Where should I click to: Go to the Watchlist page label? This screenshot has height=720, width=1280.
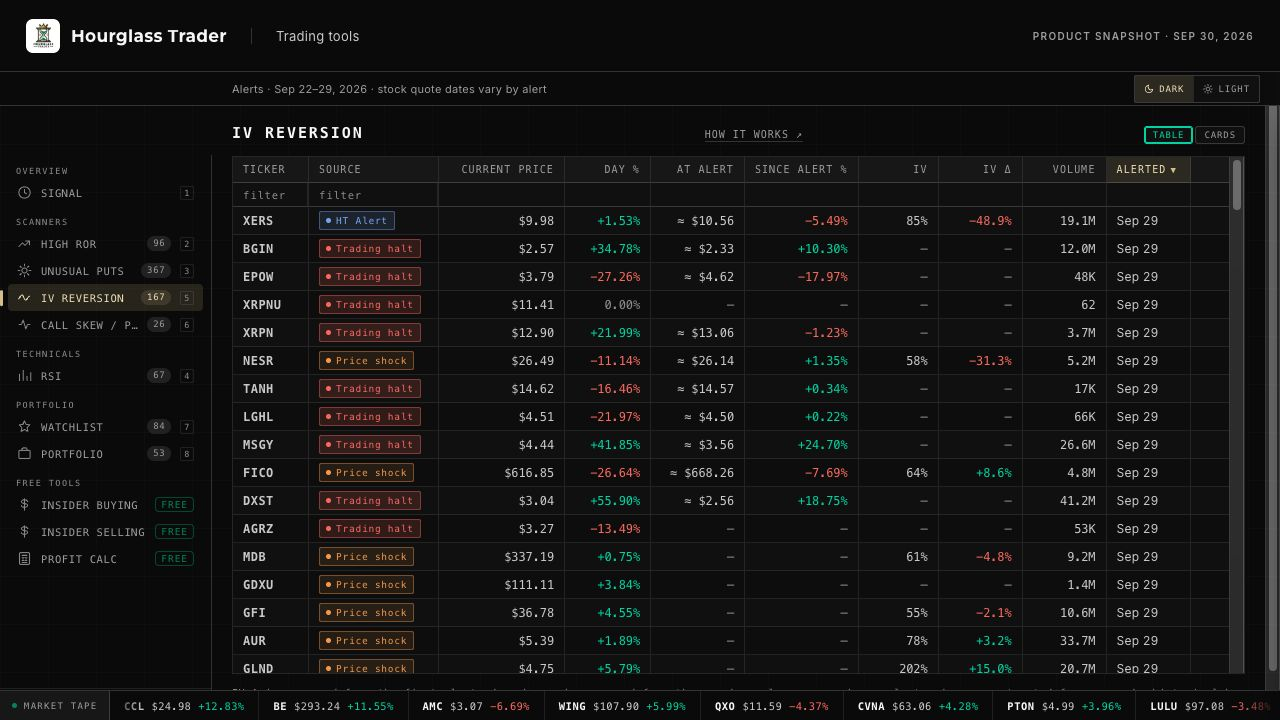pos(72,427)
